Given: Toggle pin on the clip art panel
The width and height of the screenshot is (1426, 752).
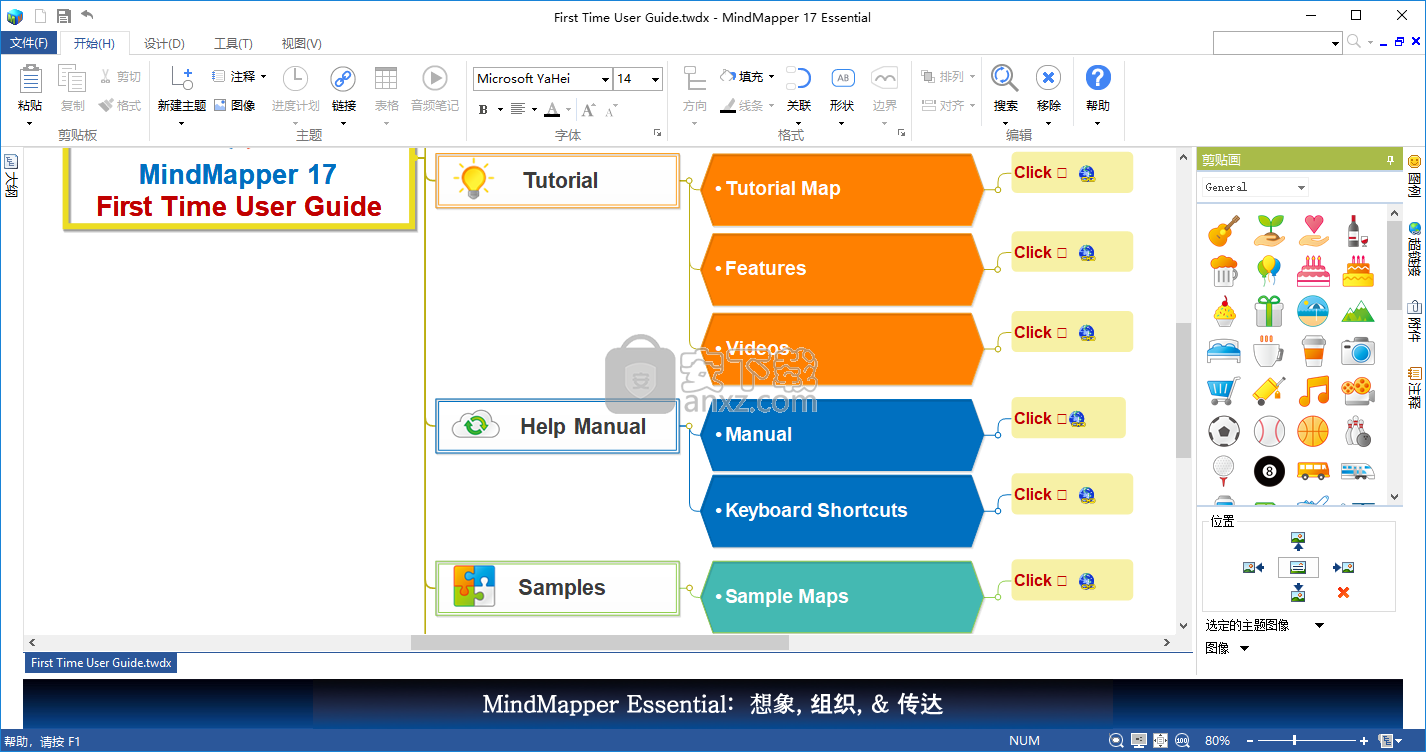Looking at the screenshot, I should pyautogui.click(x=1389, y=160).
